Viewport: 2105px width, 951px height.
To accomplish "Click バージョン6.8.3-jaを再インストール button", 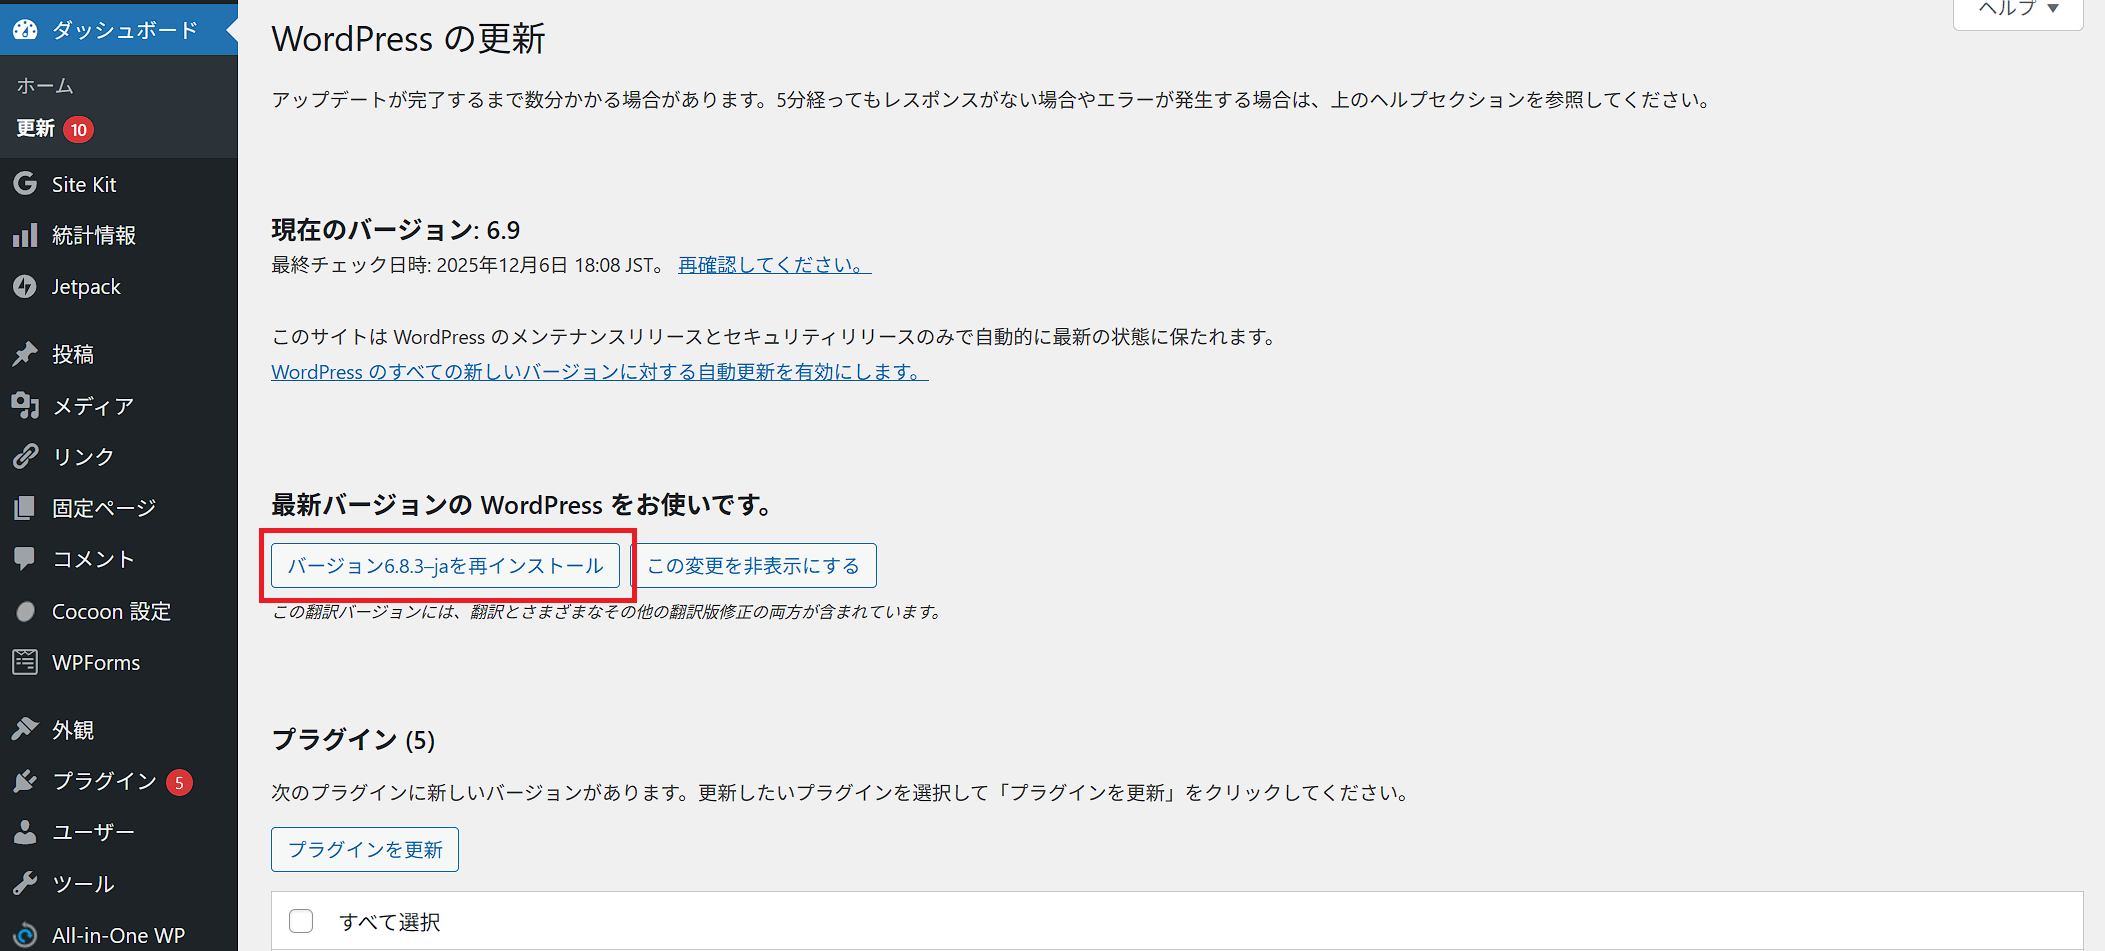I will click(x=445, y=566).
